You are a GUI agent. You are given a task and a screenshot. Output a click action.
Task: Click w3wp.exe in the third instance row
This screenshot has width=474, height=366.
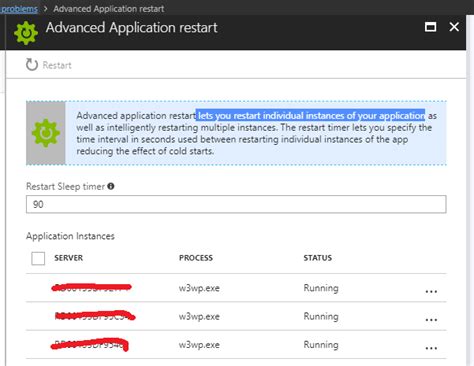[x=199, y=345]
